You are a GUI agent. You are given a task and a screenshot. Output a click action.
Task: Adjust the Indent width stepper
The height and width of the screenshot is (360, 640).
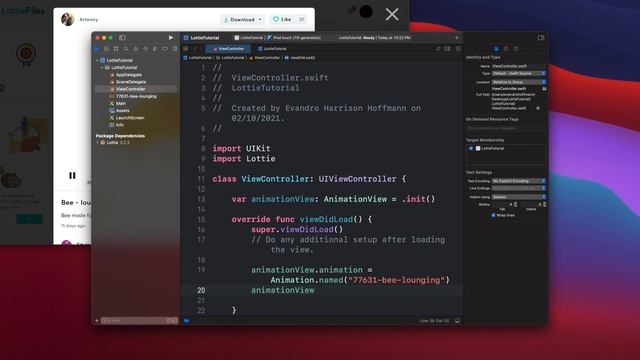click(x=544, y=204)
